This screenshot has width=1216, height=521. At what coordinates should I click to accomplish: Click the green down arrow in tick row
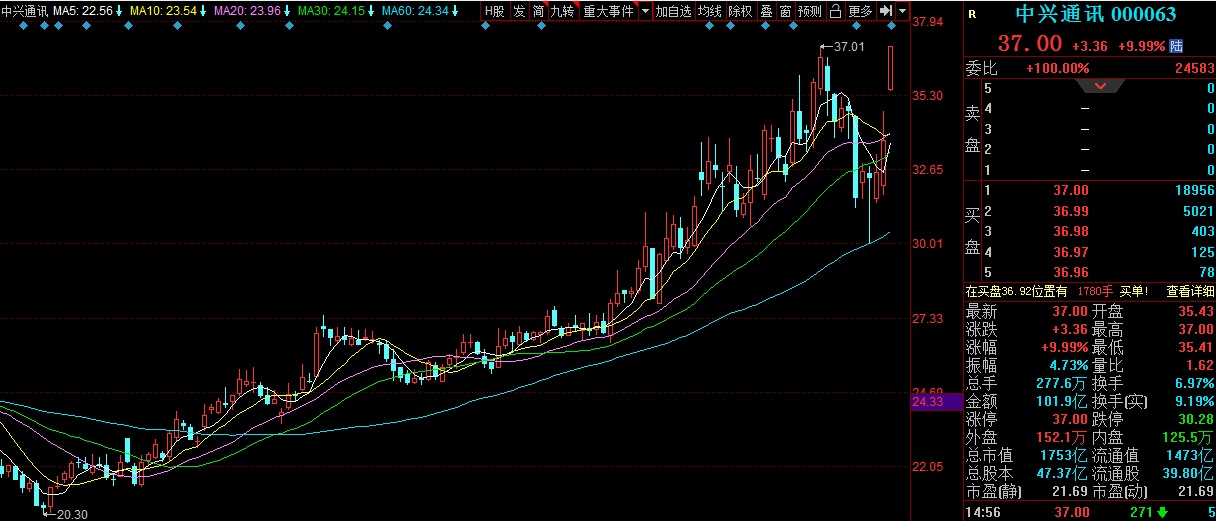(1162, 511)
